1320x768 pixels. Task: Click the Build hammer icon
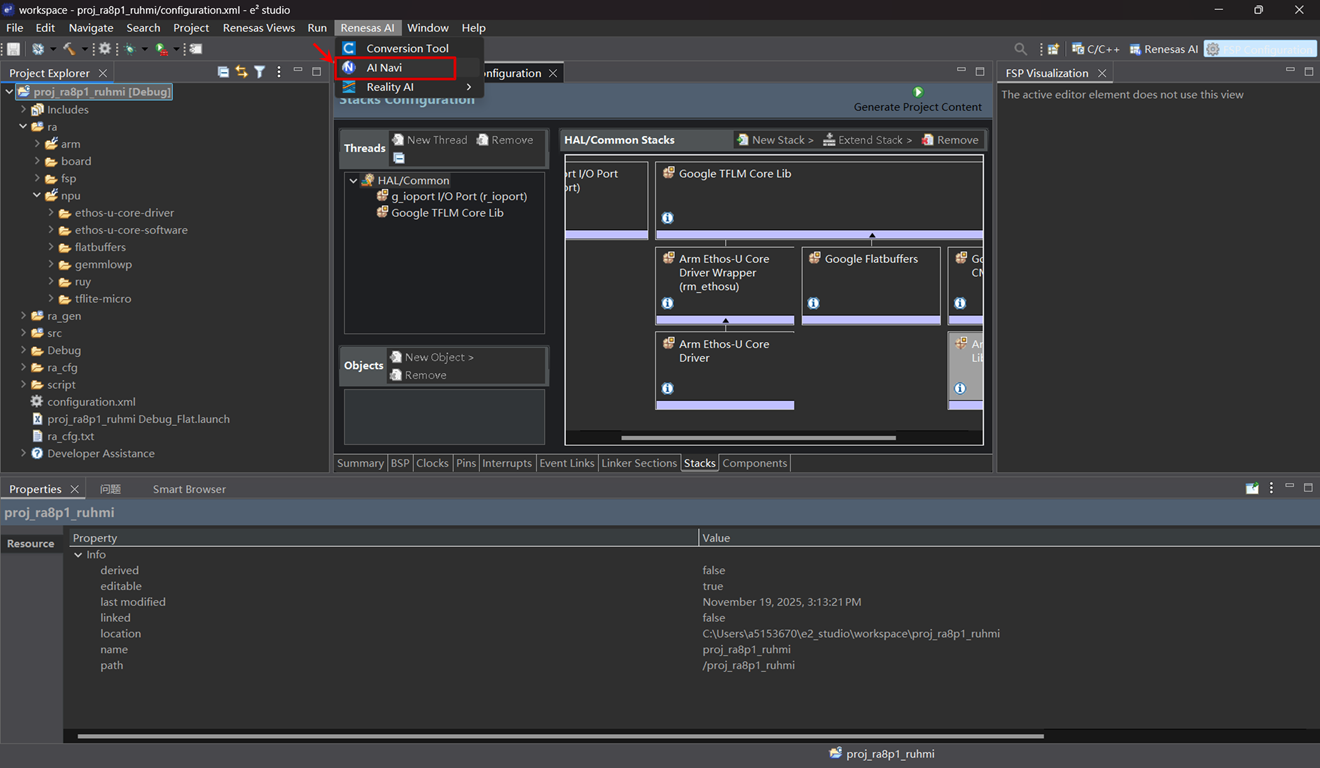(69, 49)
